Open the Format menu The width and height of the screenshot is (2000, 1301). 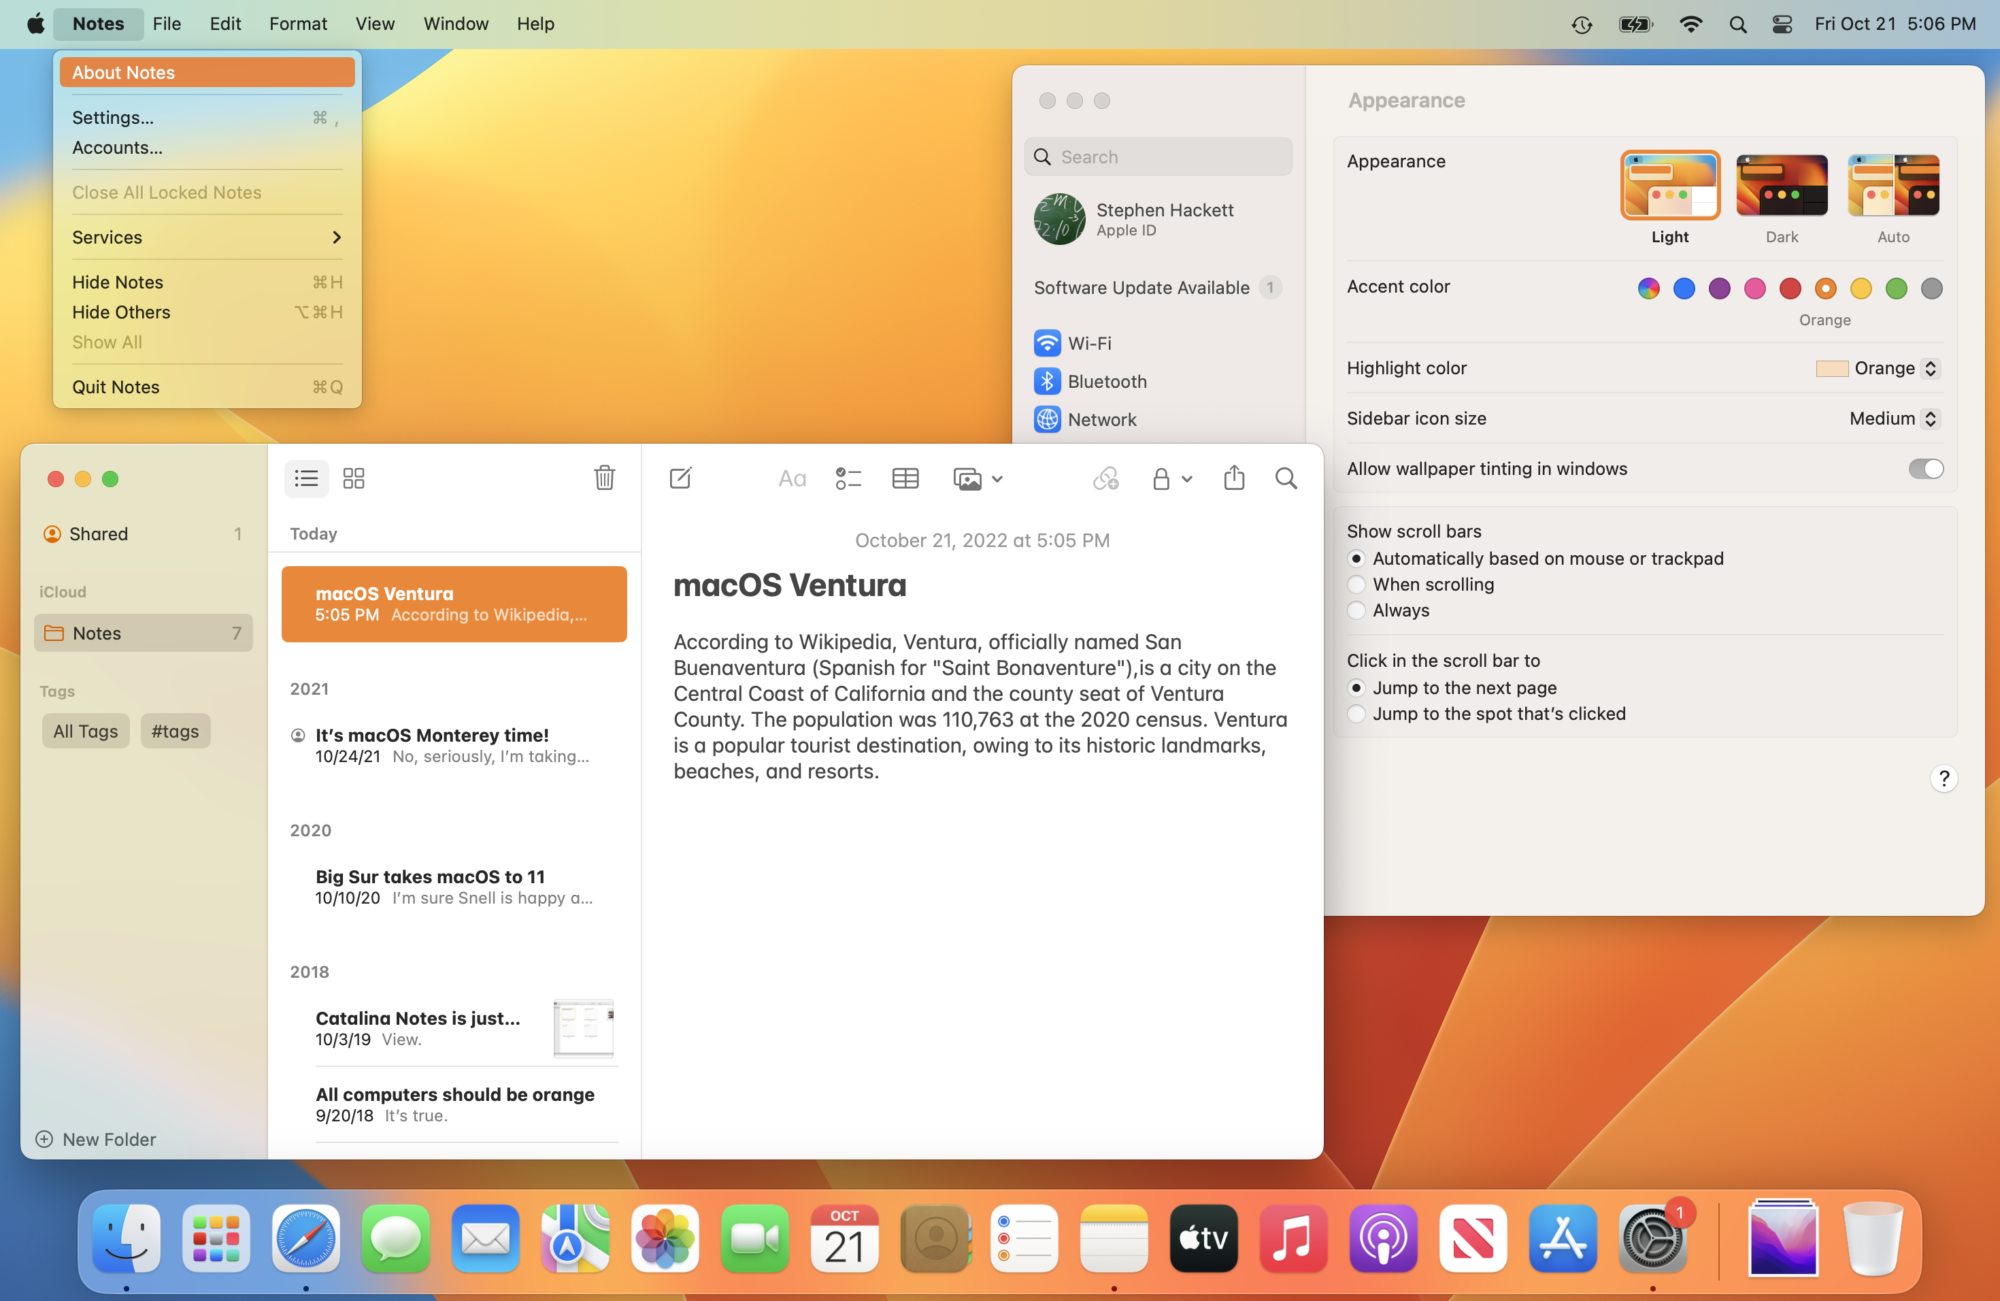click(x=297, y=23)
